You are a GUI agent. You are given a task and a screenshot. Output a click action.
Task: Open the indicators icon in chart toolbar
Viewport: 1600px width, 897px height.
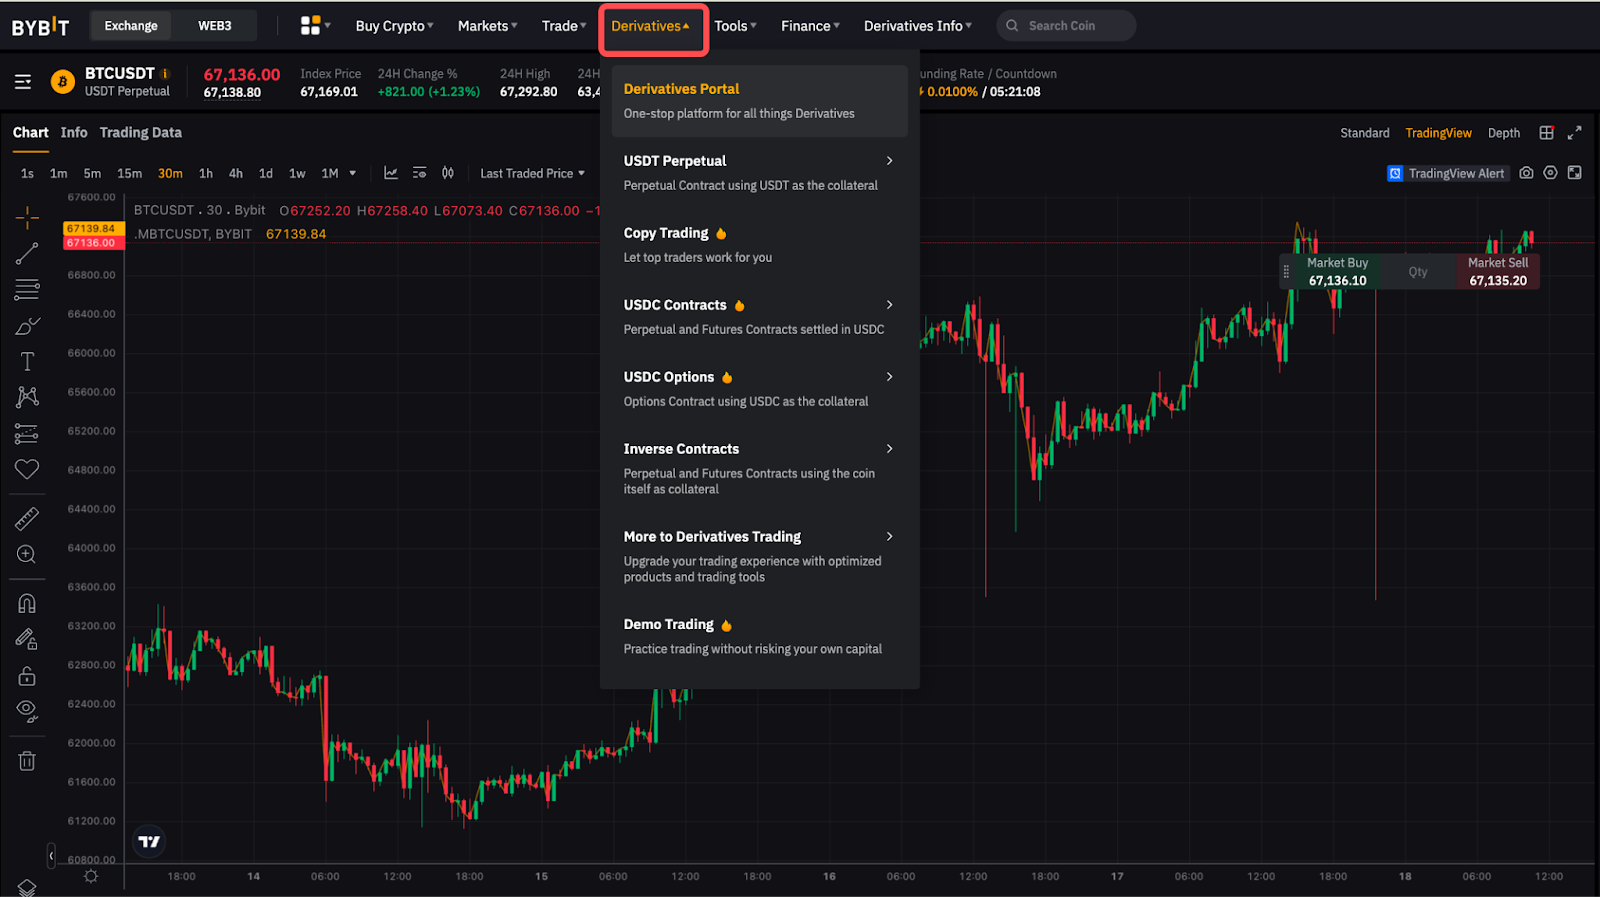coord(391,173)
